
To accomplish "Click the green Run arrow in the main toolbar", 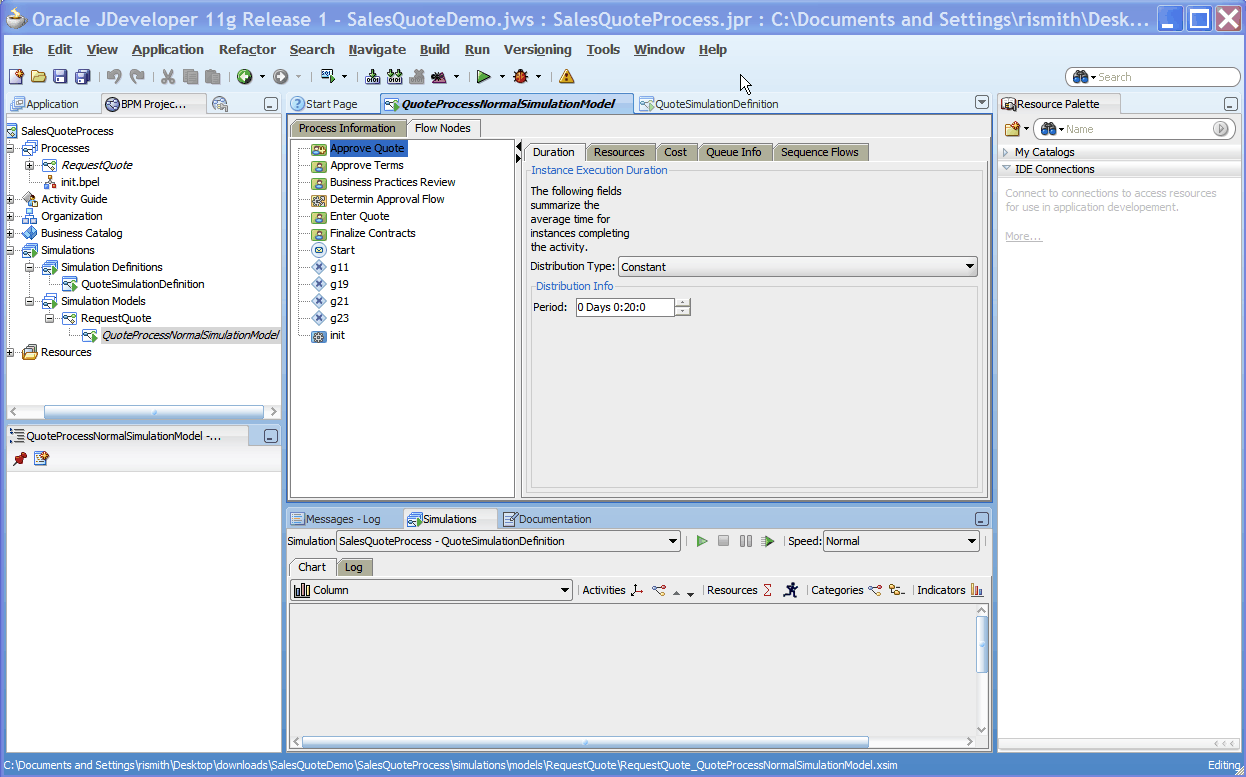I will (x=483, y=77).
